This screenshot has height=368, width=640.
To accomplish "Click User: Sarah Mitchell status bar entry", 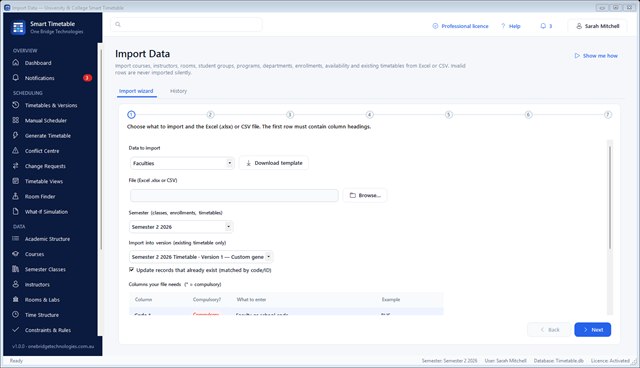I will [505, 361].
